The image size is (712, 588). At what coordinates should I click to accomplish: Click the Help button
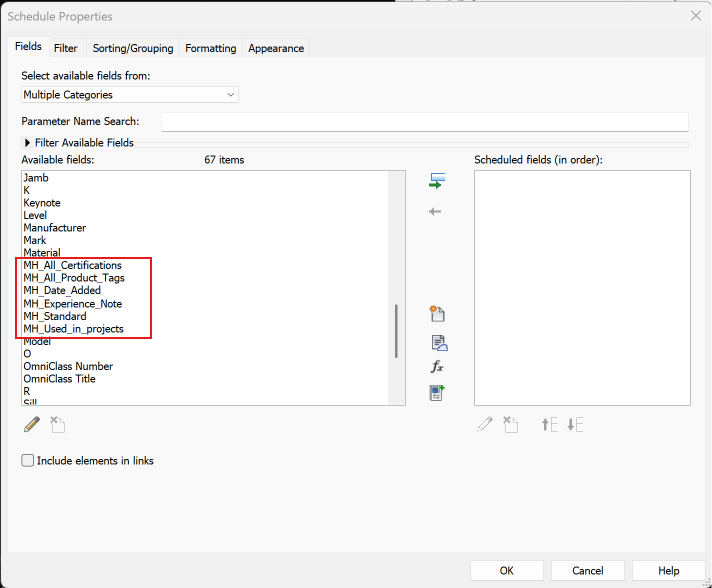(x=668, y=570)
